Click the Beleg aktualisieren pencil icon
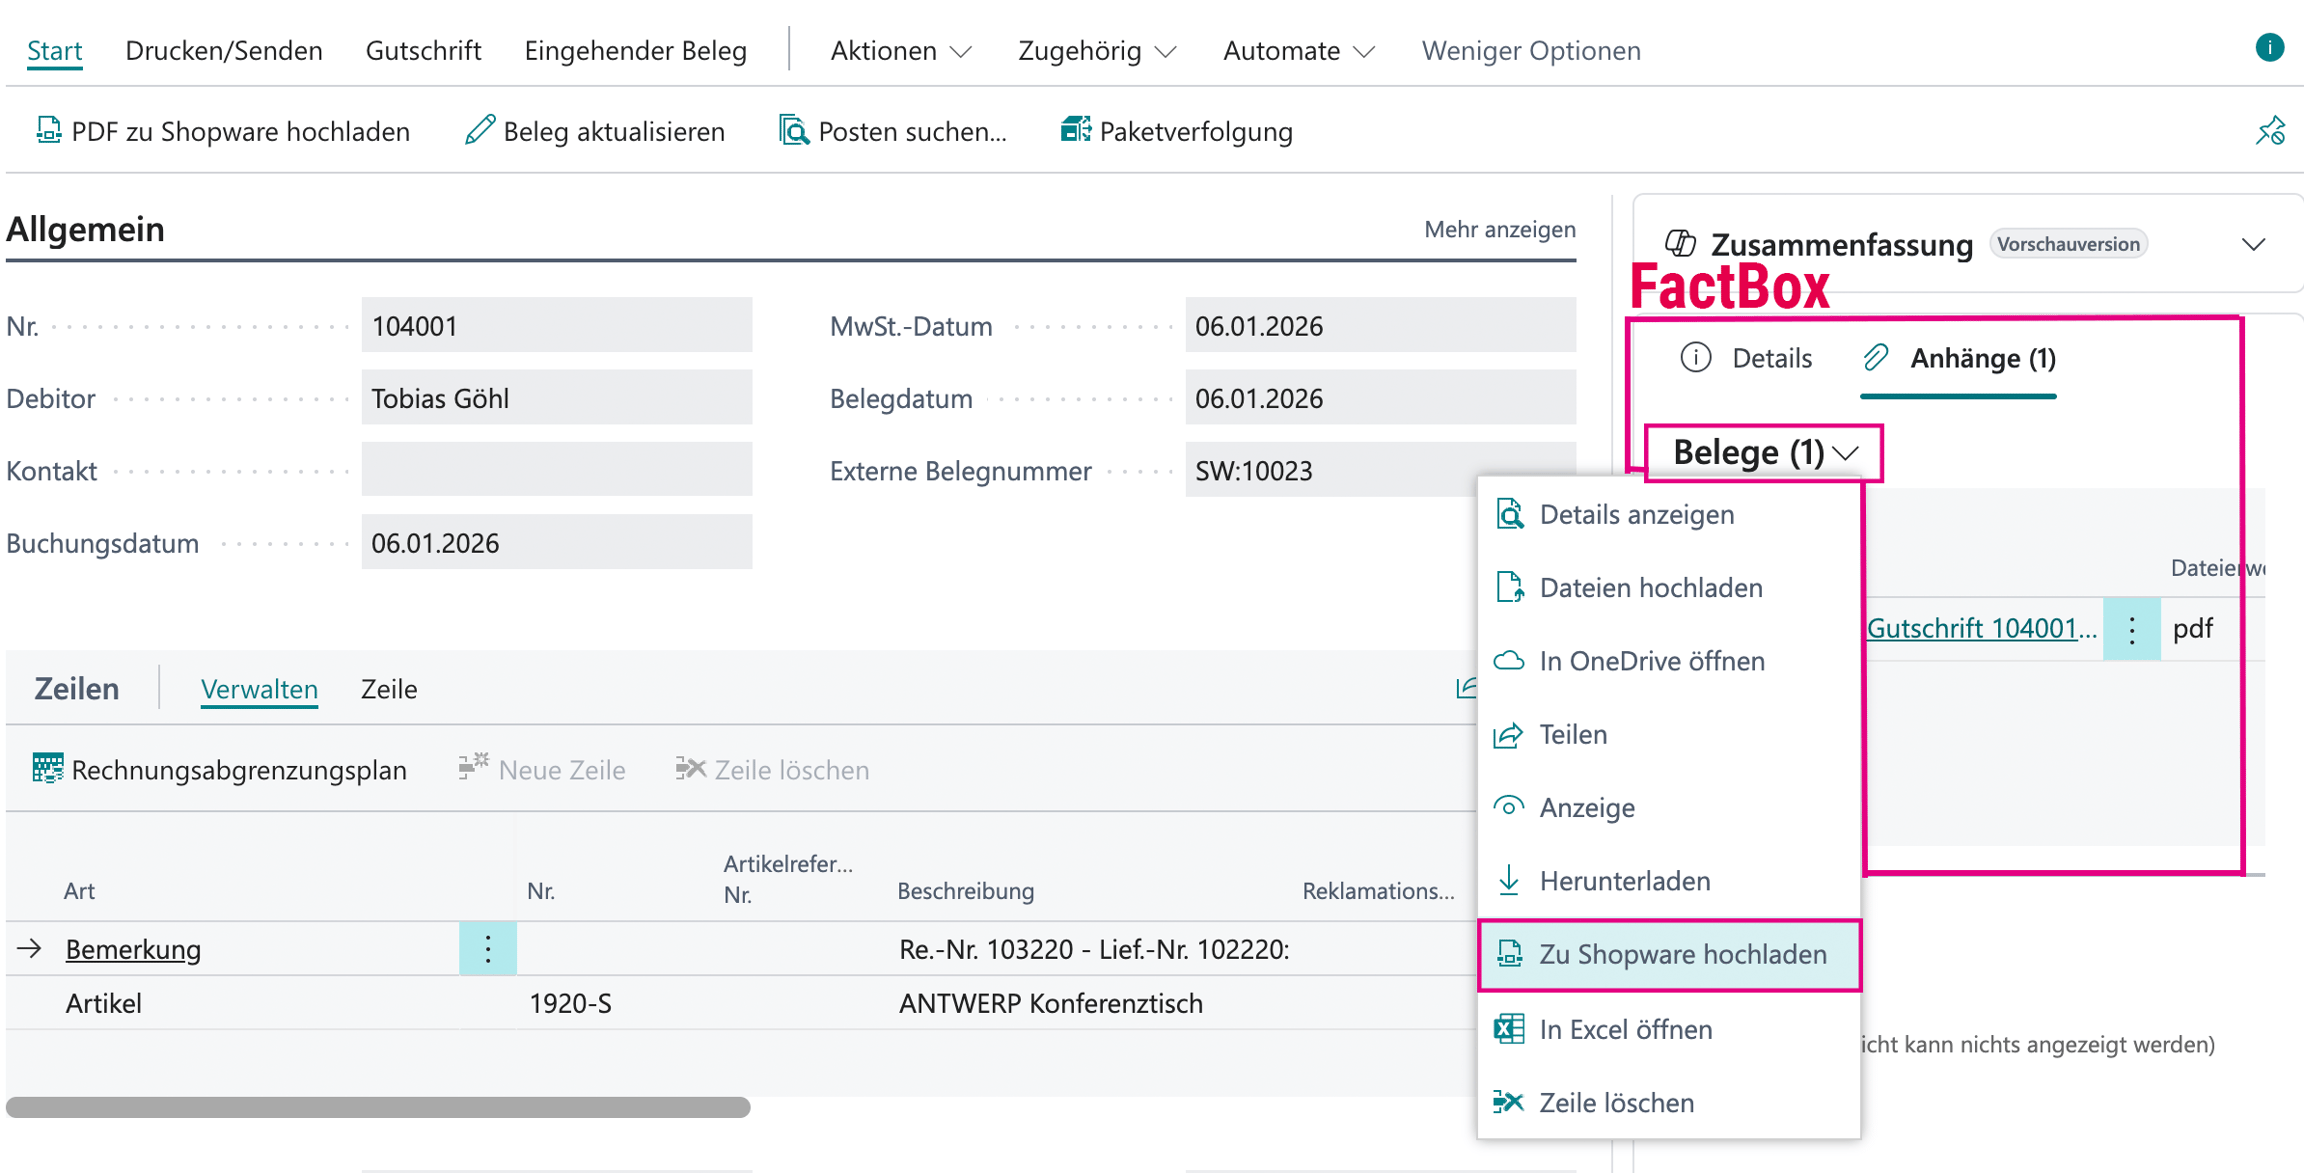This screenshot has width=2304, height=1173. point(480,131)
